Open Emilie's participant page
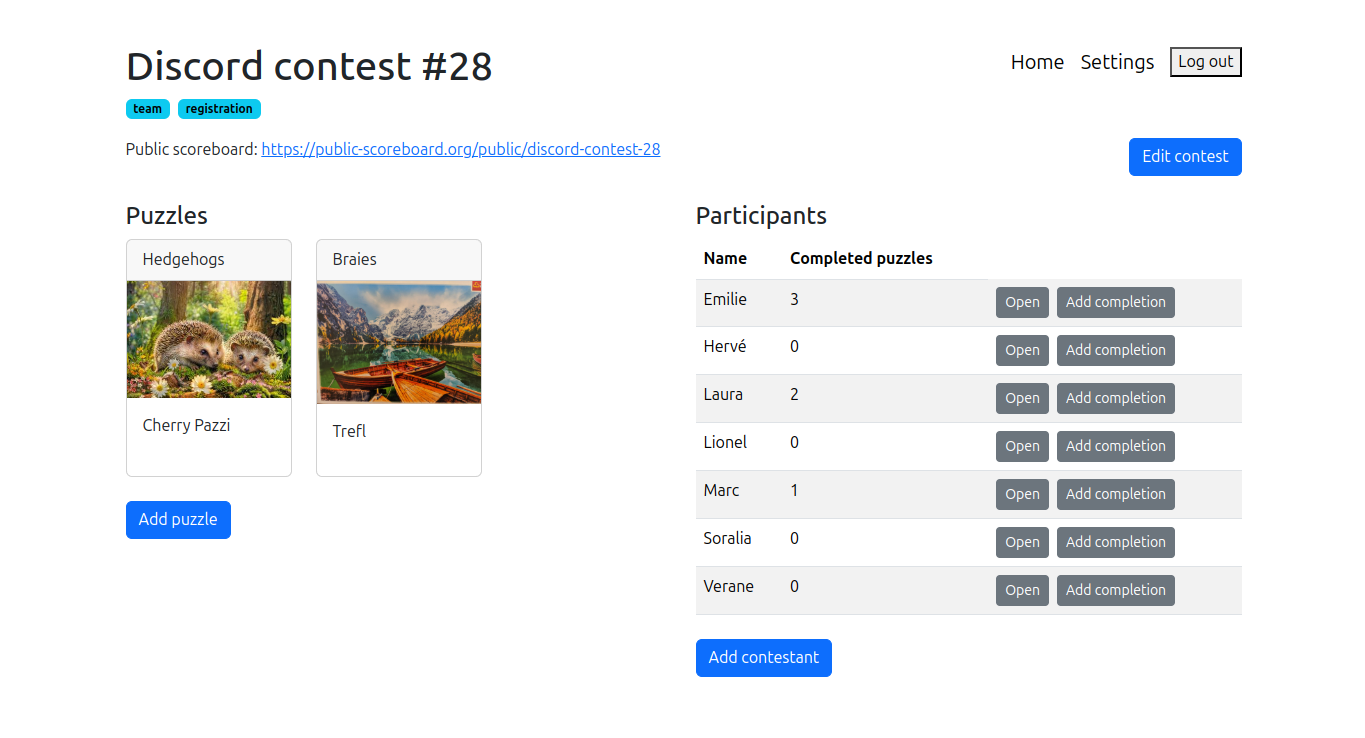 click(x=1022, y=303)
